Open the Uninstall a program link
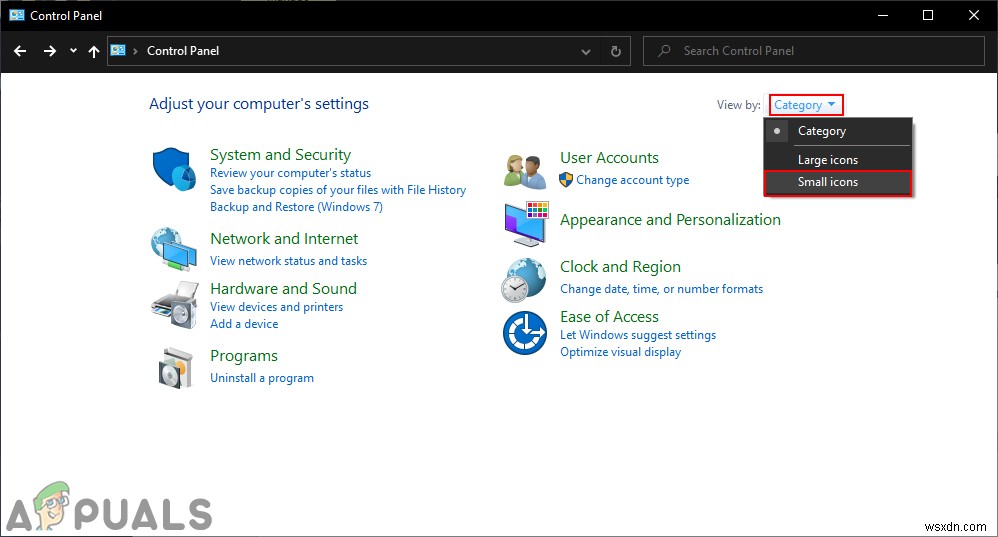This screenshot has height=537, width=998. click(x=262, y=378)
